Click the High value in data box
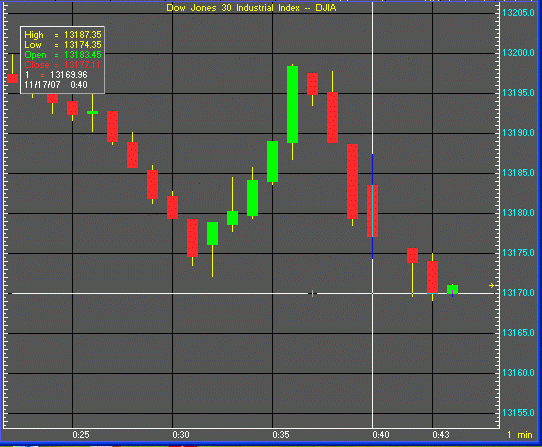The height and width of the screenshot is (447, 542). click(x=83, y=35)
